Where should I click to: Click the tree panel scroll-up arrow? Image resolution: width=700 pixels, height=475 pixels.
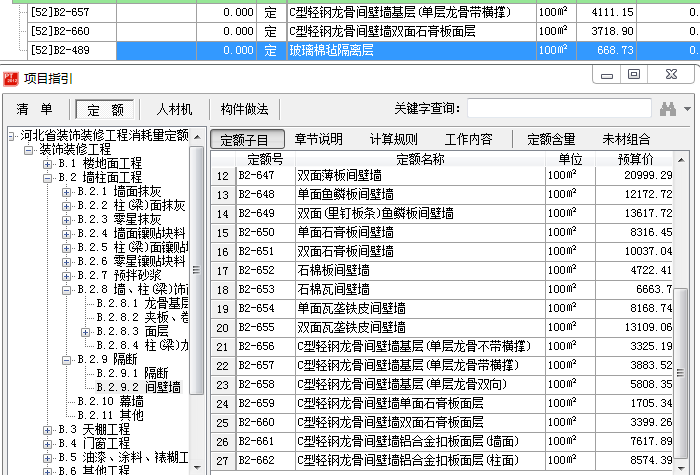pos(197,137)
